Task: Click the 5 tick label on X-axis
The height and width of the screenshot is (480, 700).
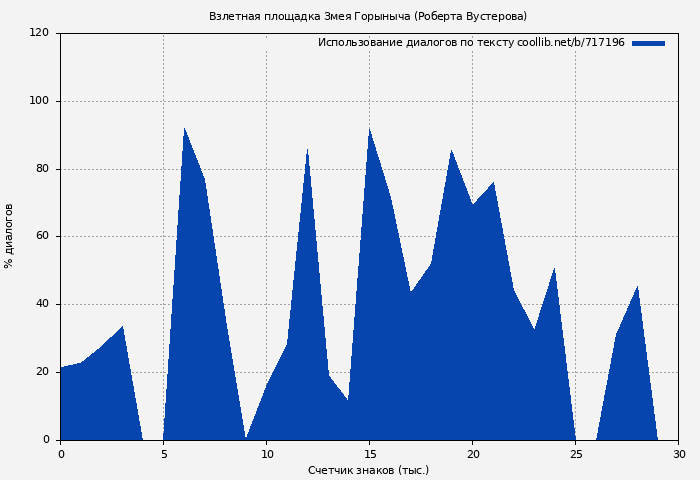Action: (x=164, y=454)
